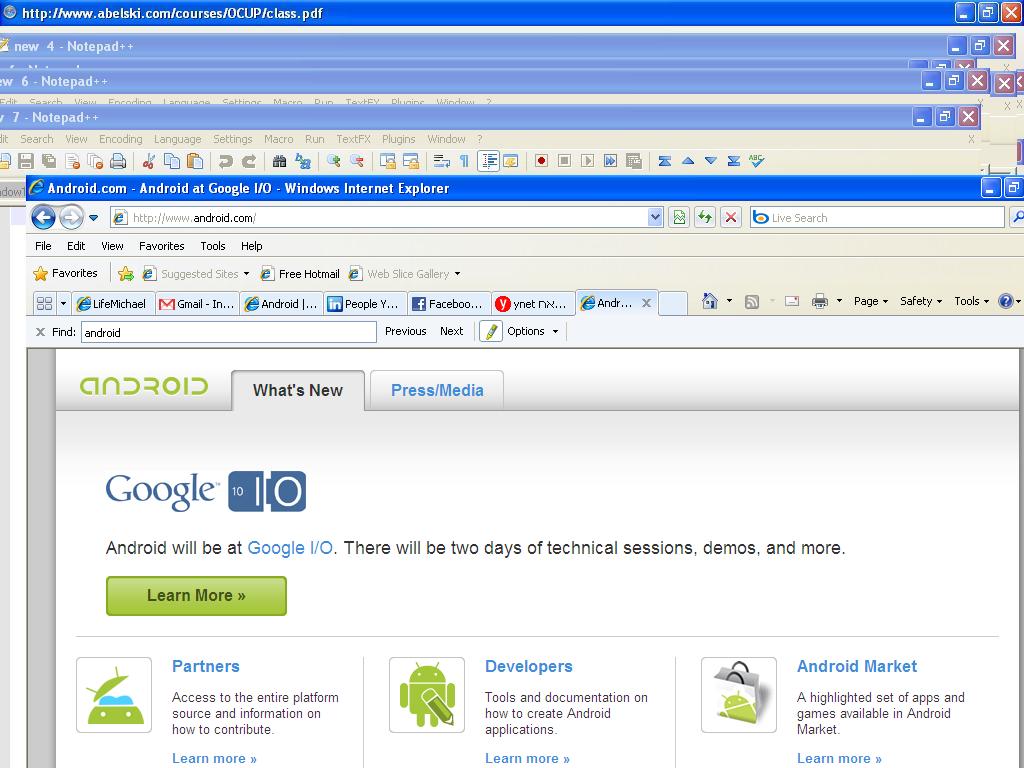The height and width of the screenshot is (768, 1024).
Task: Expand address bar autocomplete dropdown
Action: point(655,218)
